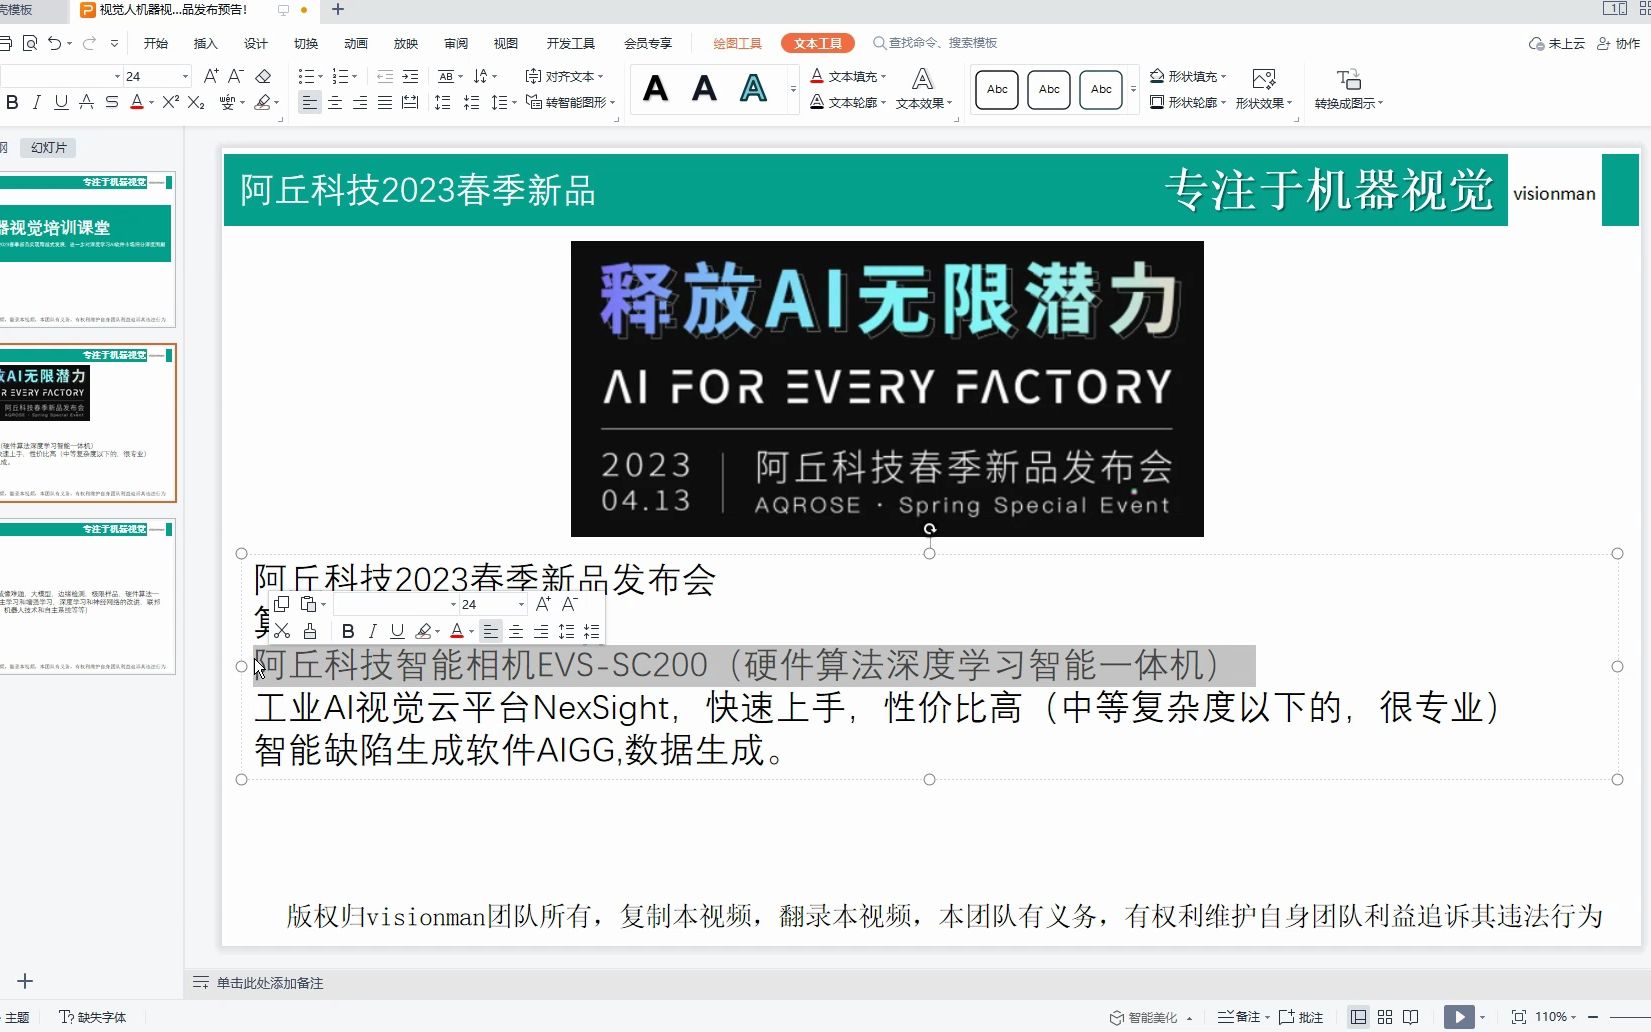1651x1032 pixels.
Task: Click 缺失字体 missing fonts button
Action: [x=93, y=1017]
